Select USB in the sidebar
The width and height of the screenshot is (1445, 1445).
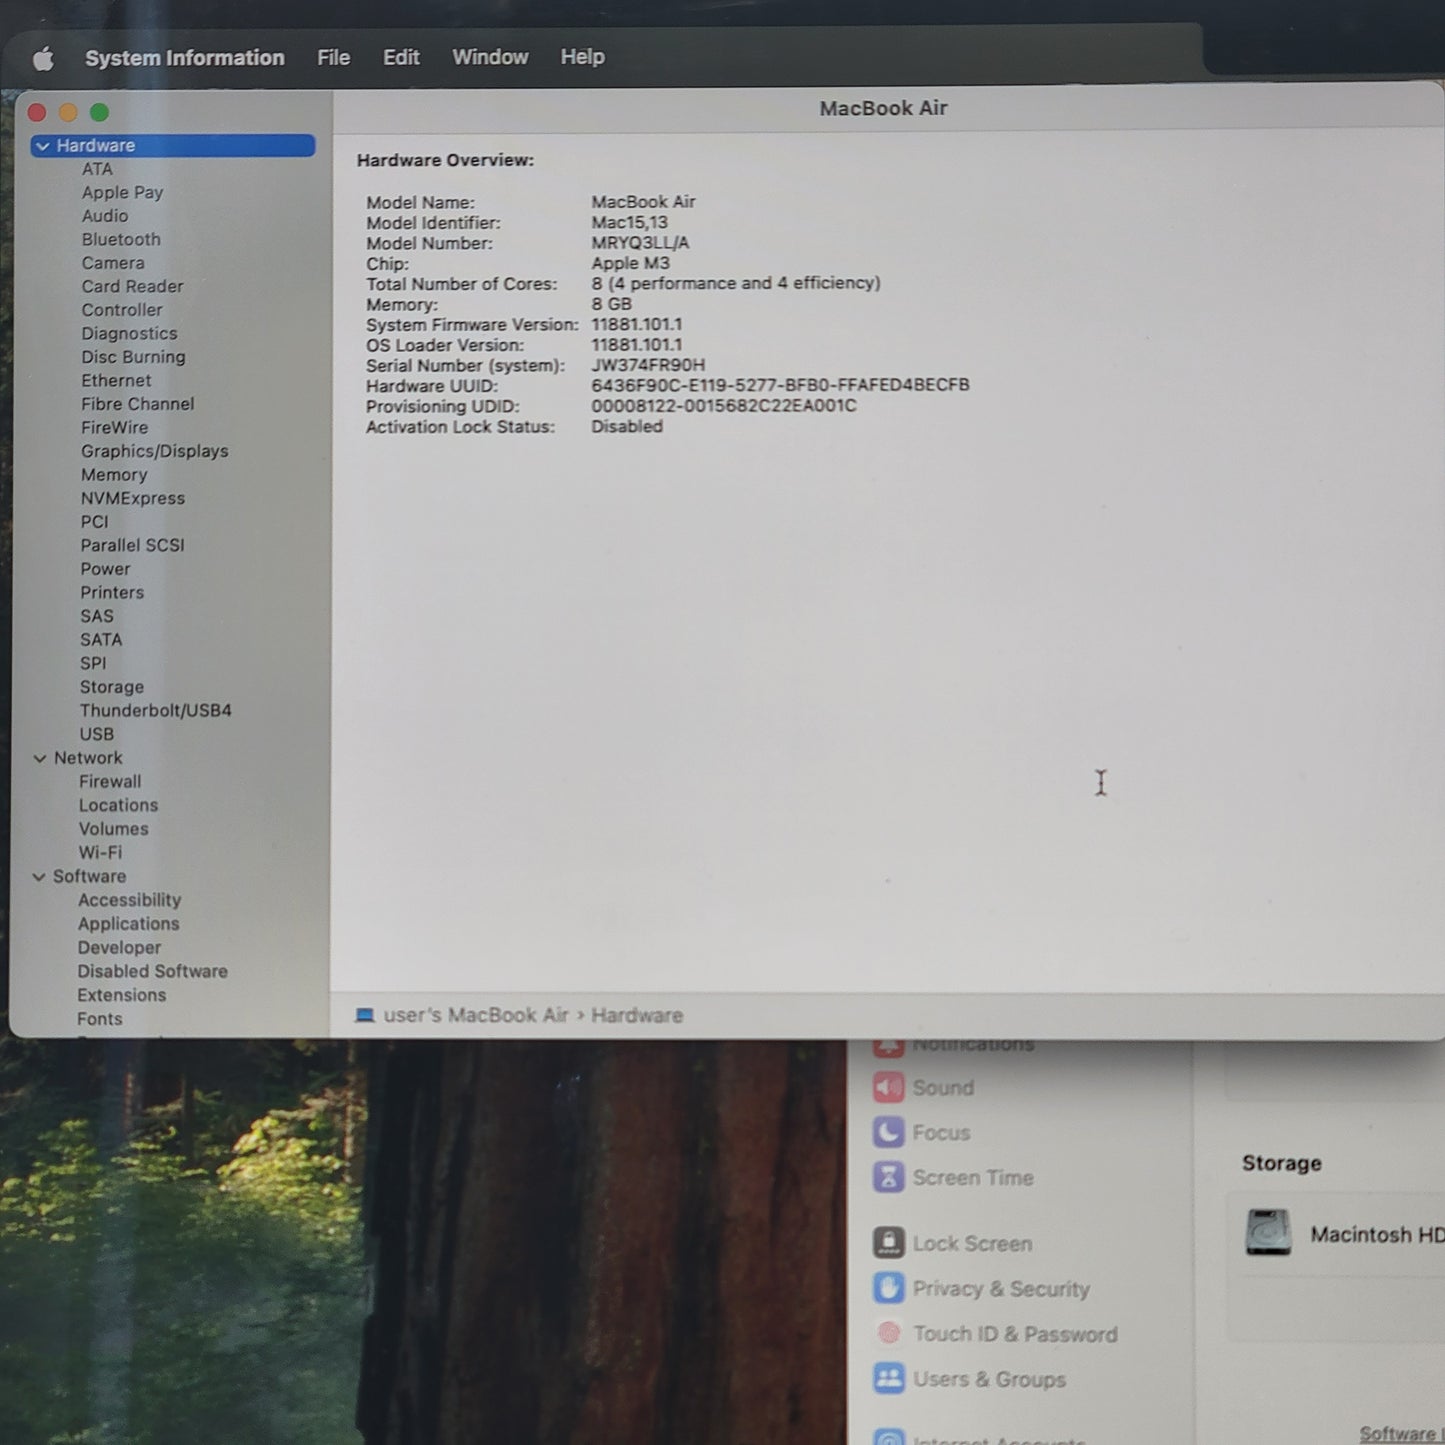97,734
